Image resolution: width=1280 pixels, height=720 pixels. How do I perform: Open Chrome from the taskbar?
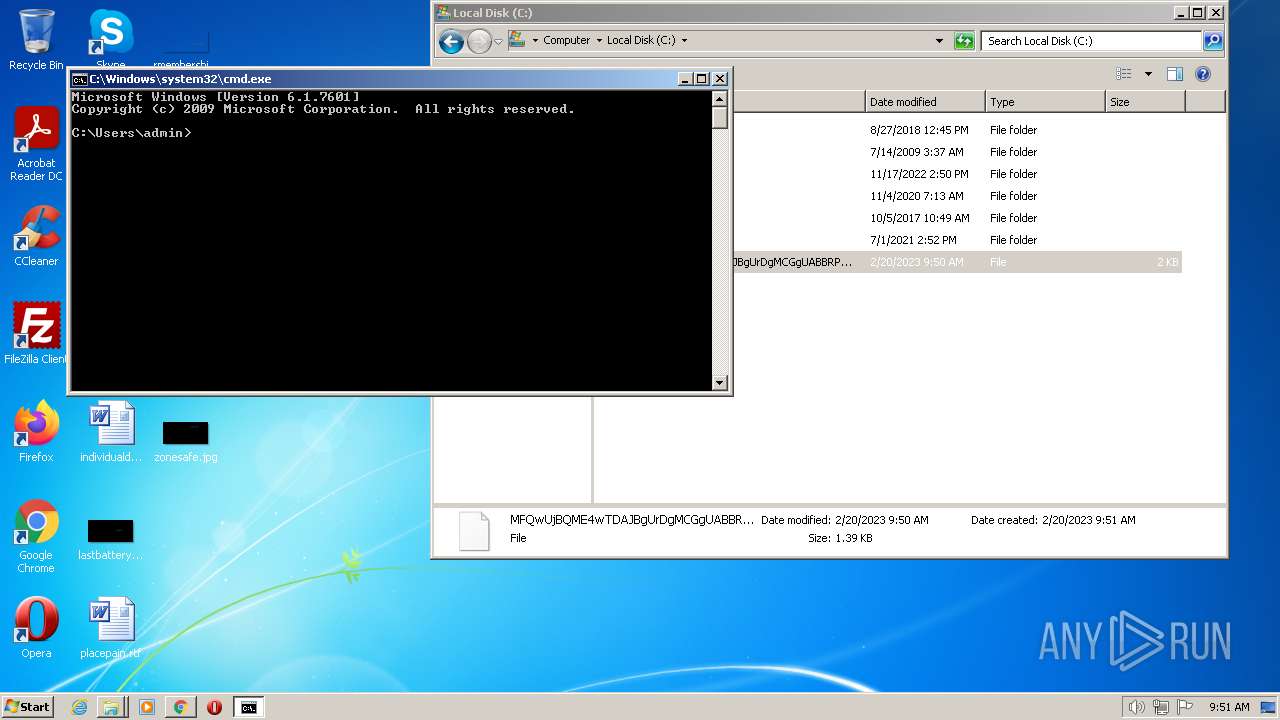180,707
